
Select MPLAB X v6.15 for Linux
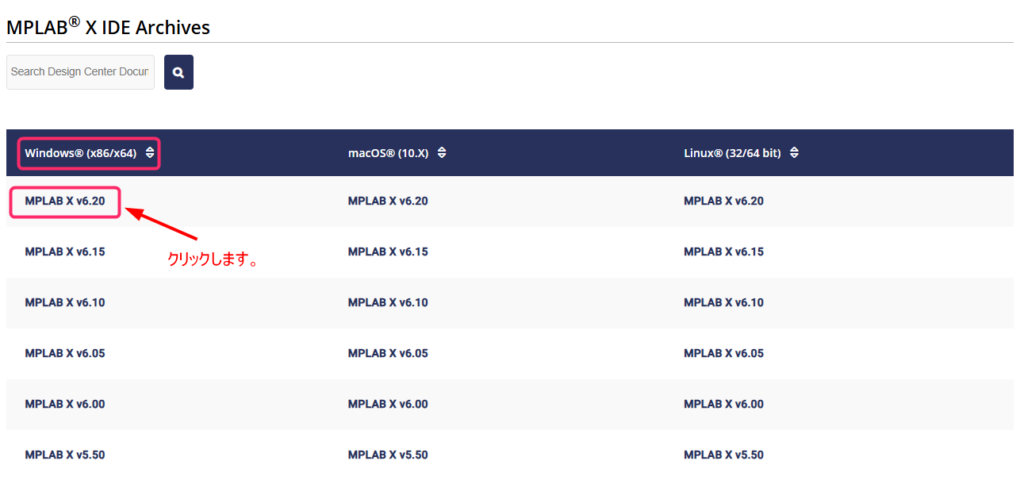pos(723,252)
